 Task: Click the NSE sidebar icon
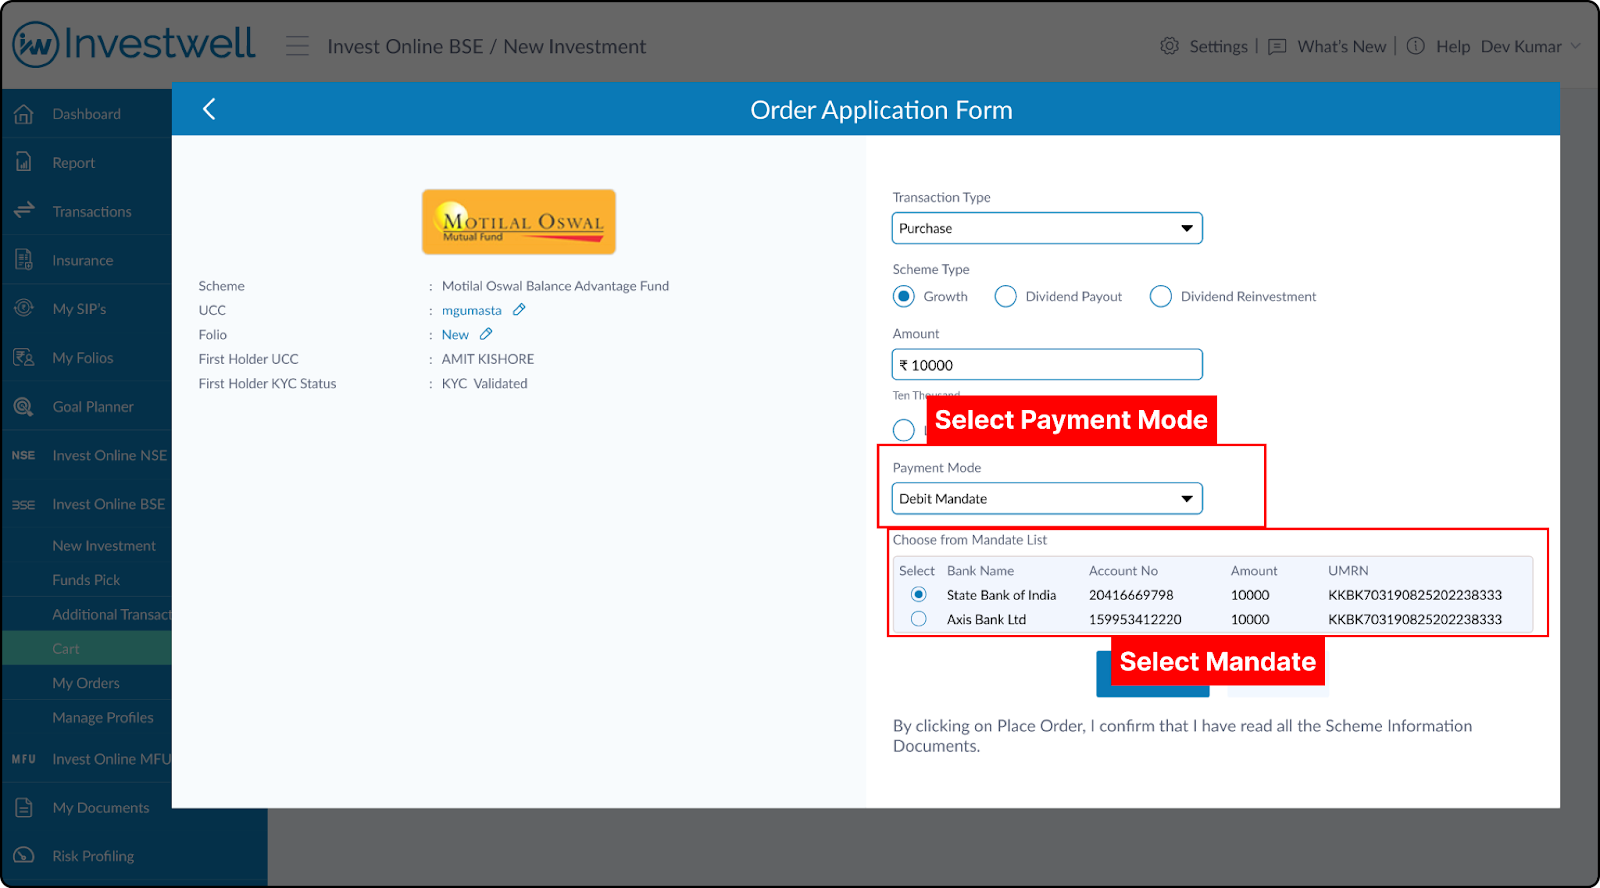click(x=23, y=455)
